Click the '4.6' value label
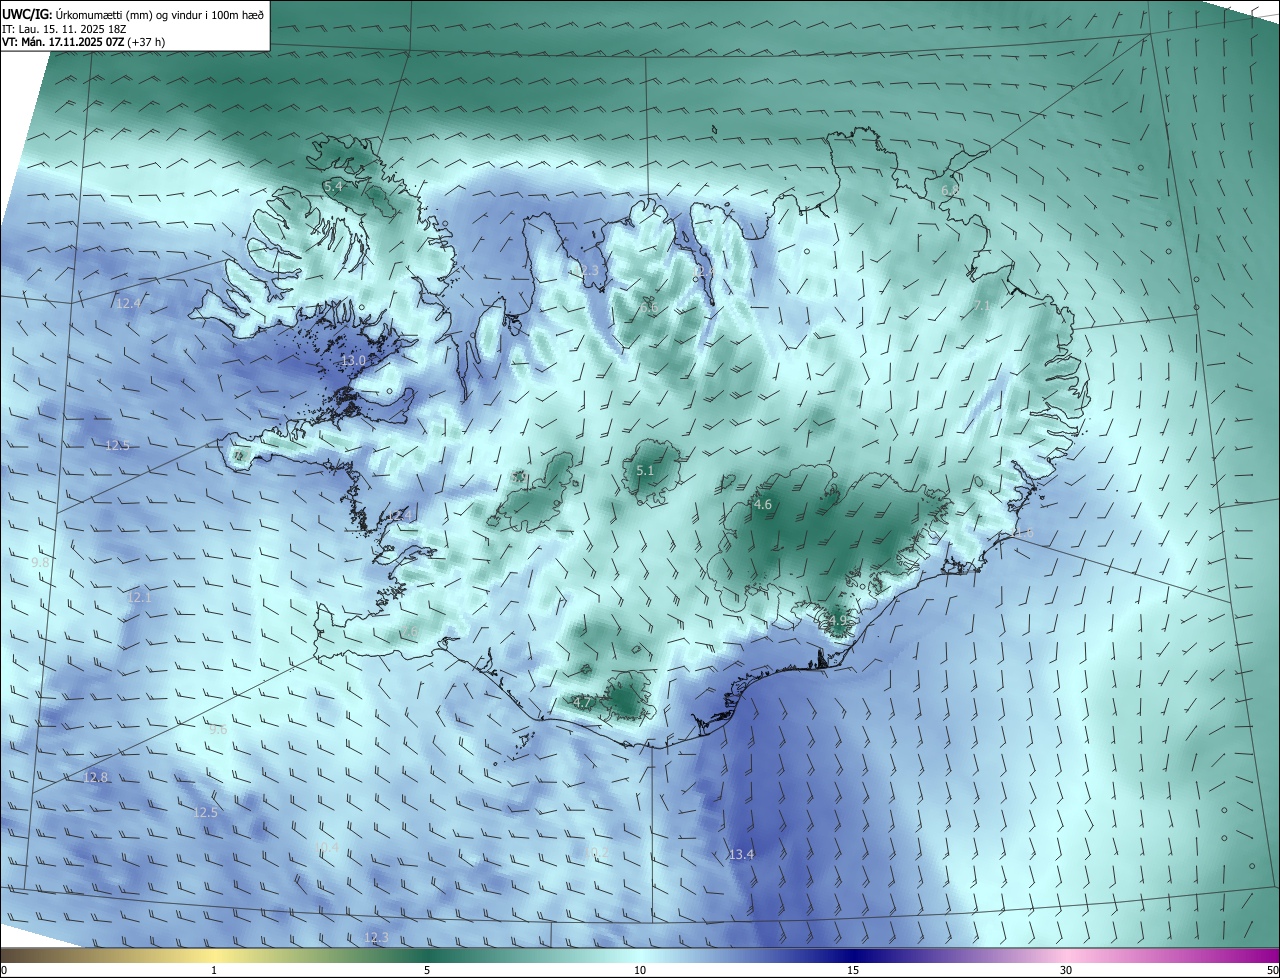This screenshot has height=978, width=1280. click(763, 505)
